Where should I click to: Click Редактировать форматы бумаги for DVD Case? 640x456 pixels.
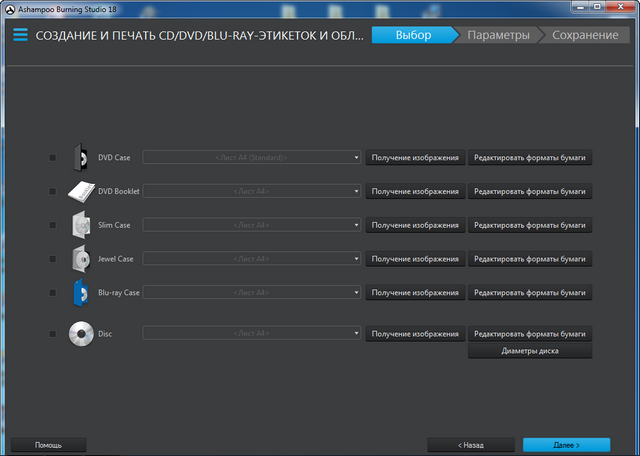tap(530, 158)
